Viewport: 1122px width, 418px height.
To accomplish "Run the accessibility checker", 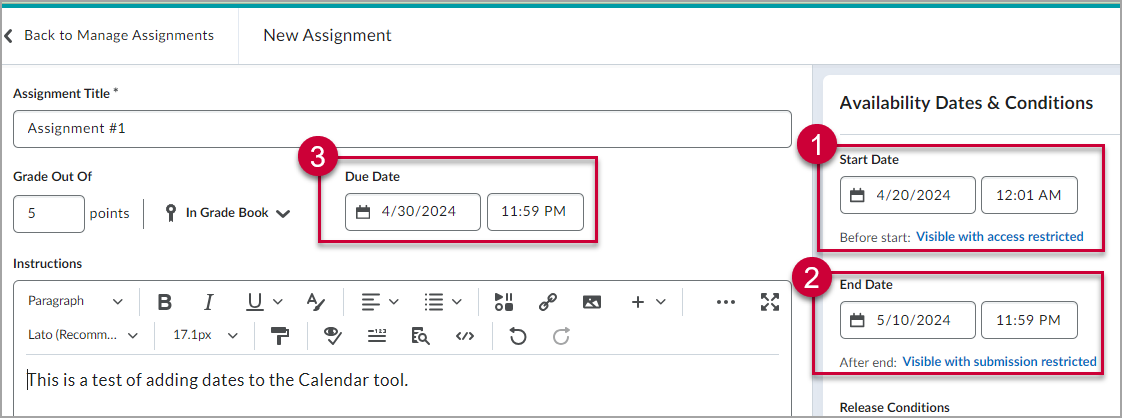I will point(331,336).
